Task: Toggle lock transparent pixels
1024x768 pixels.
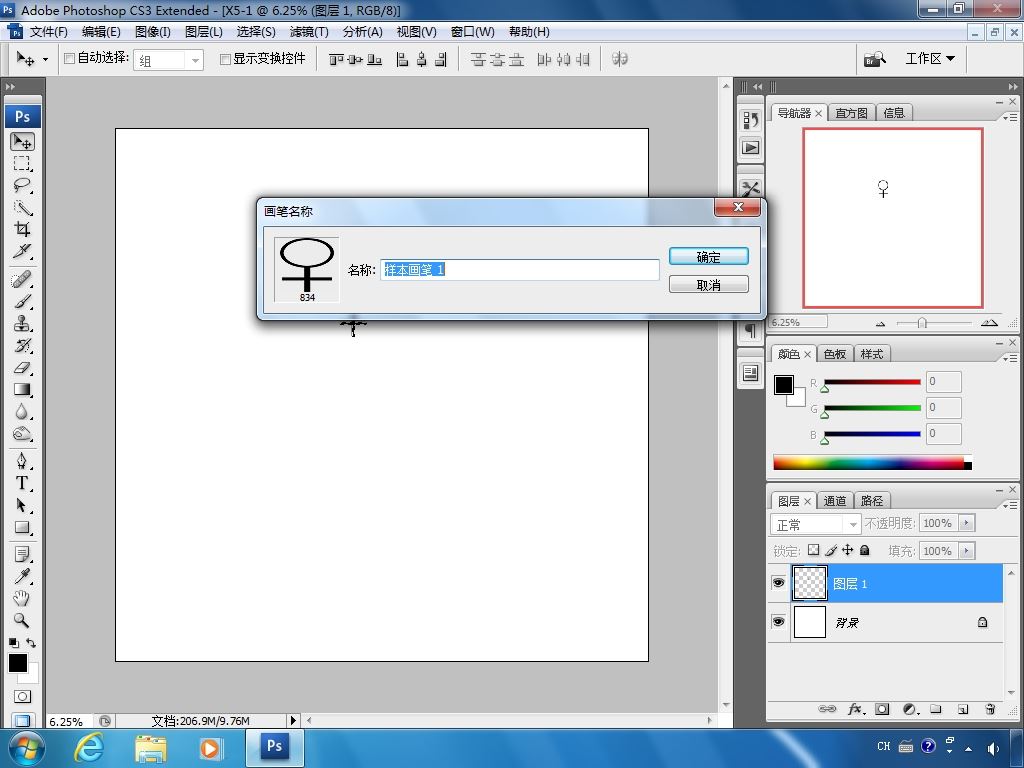Action: 814,551
